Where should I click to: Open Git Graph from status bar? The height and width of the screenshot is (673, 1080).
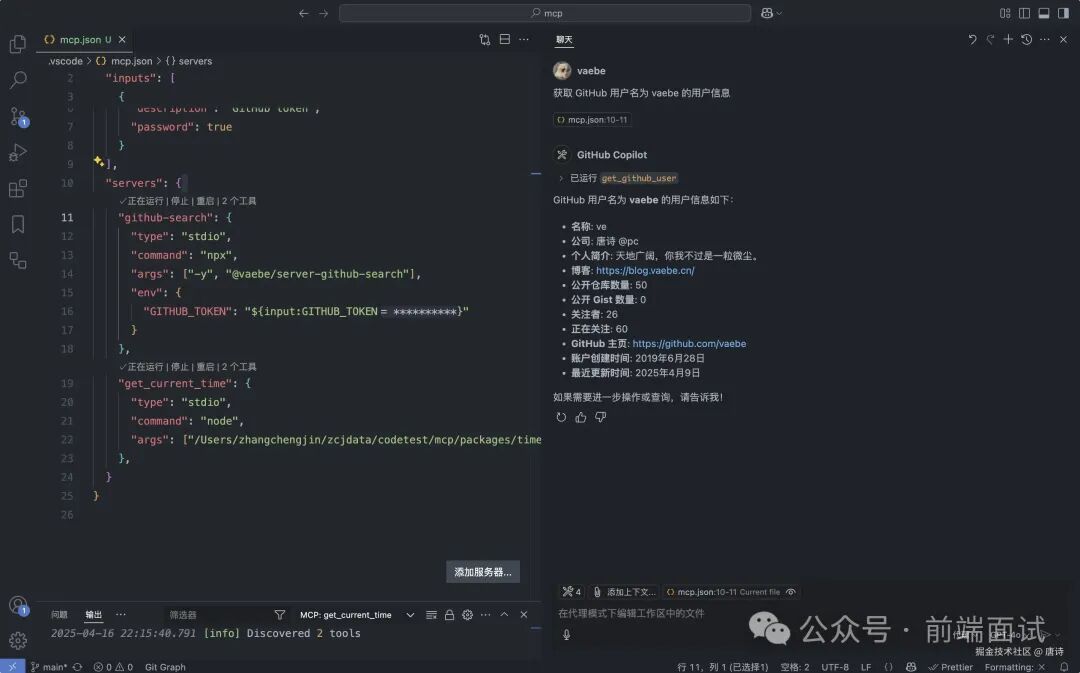[x=165, y=667]
